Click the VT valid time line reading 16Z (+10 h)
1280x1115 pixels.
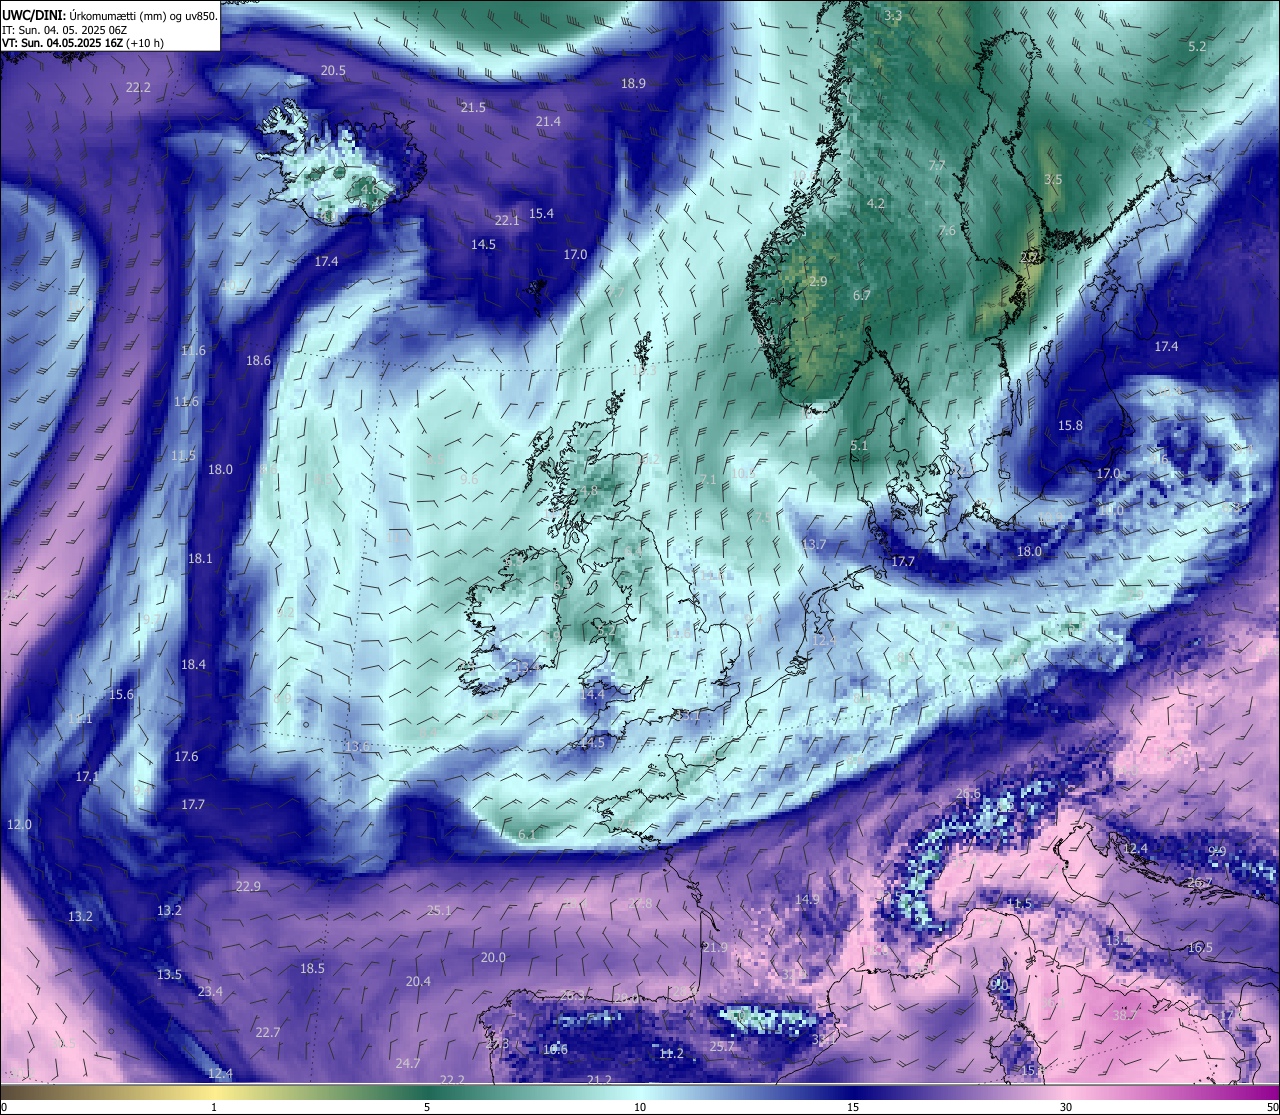coord(83,43)
